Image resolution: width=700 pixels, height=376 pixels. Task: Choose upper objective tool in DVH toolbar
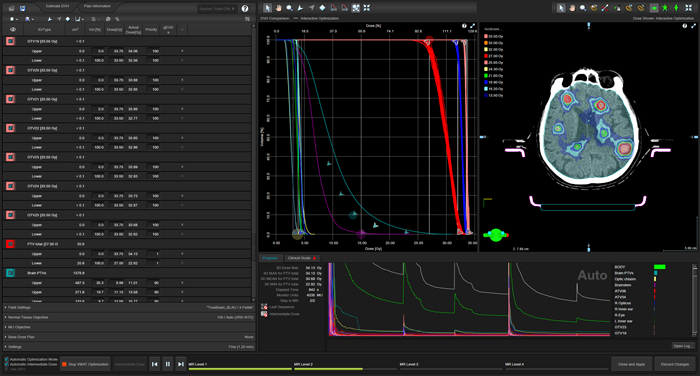tap(300, 8)
